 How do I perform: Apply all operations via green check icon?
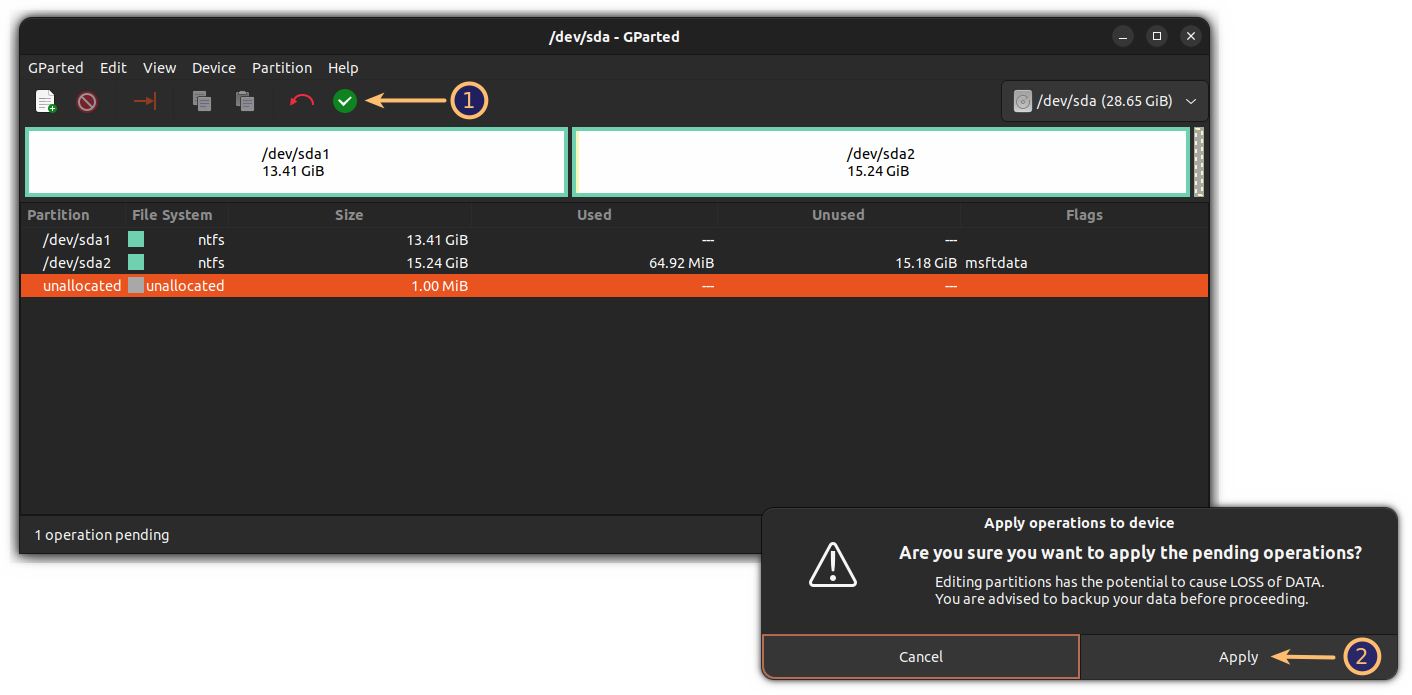(344, 101)
